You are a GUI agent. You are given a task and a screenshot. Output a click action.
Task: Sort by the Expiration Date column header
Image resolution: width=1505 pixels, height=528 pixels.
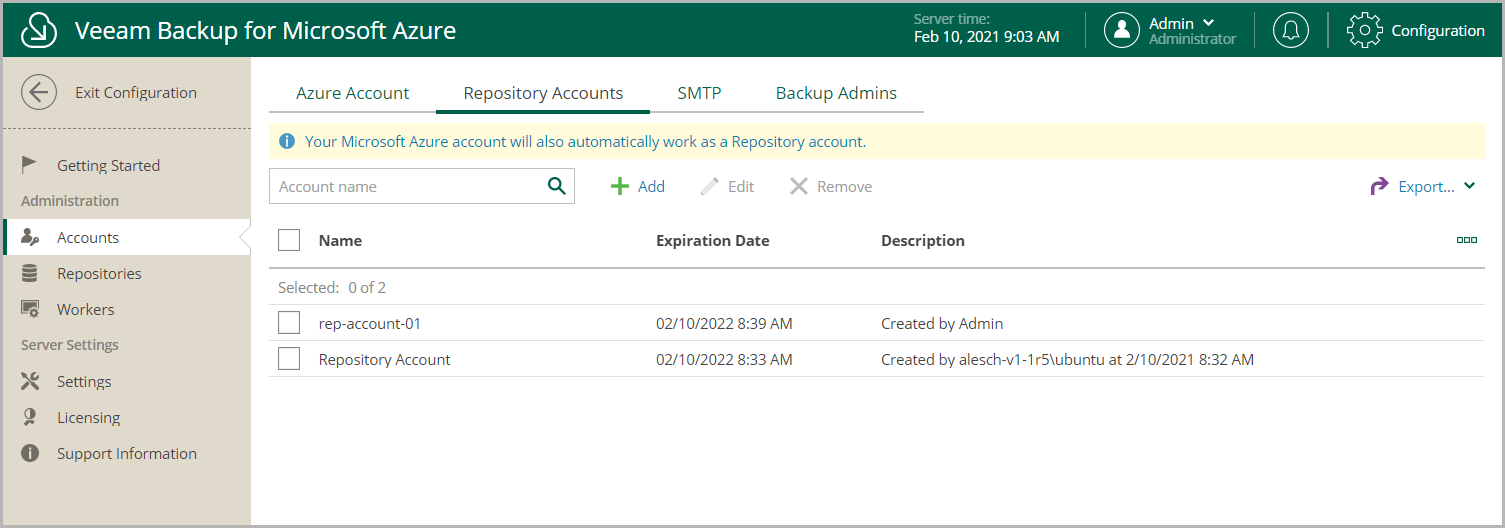713,240
